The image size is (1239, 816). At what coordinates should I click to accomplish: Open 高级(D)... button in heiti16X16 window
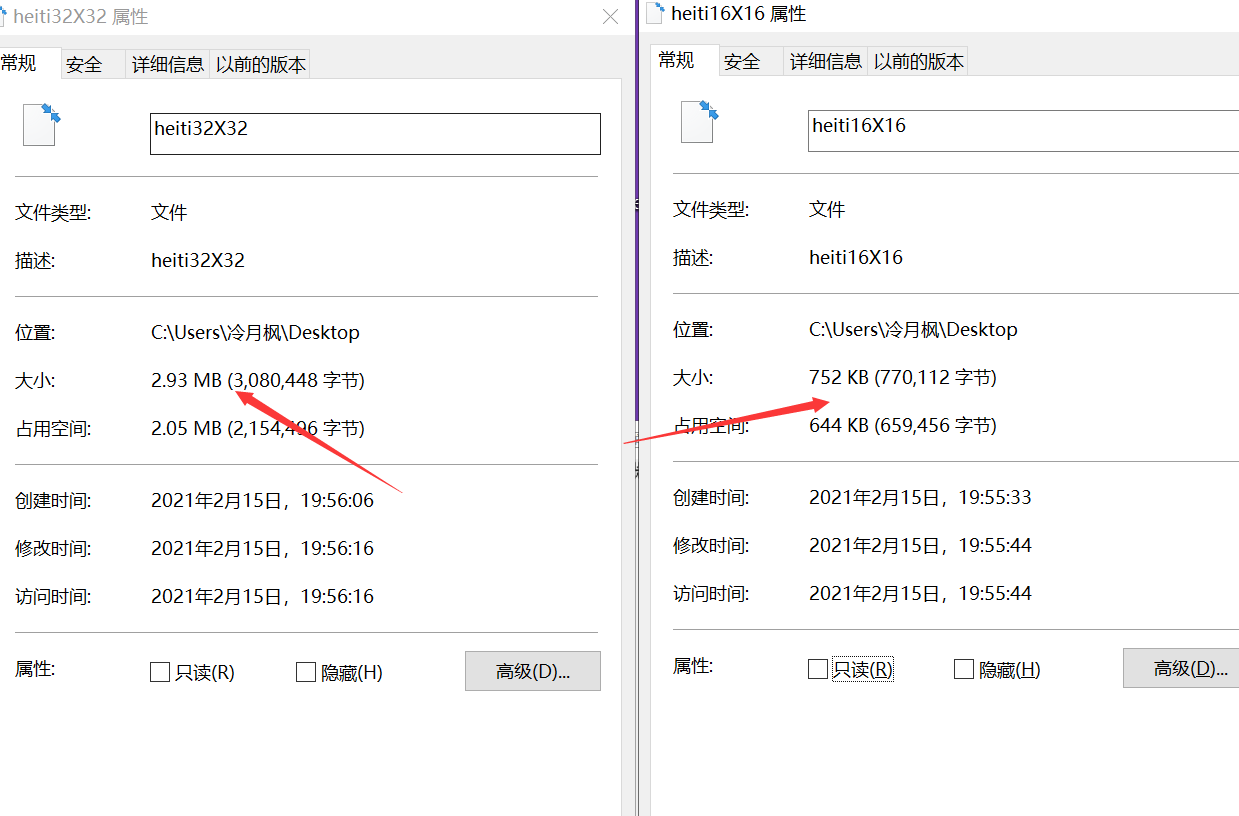pos(1181,668)
